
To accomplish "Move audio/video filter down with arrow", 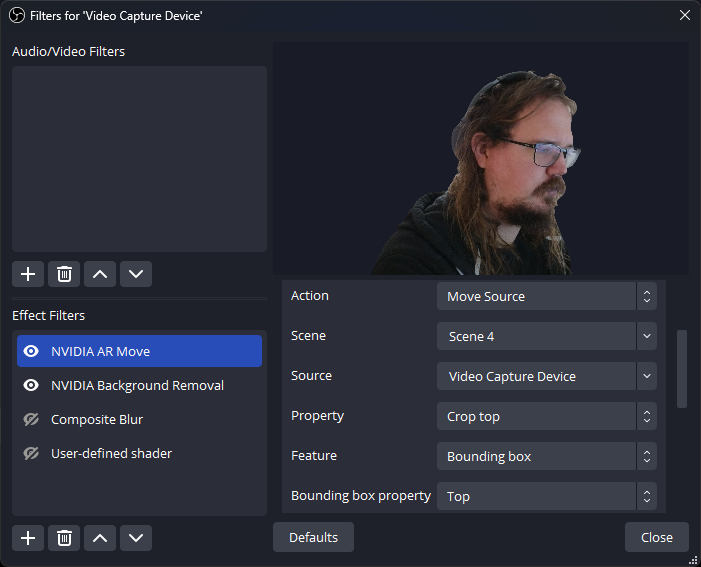I will click(x=136, y=274).
